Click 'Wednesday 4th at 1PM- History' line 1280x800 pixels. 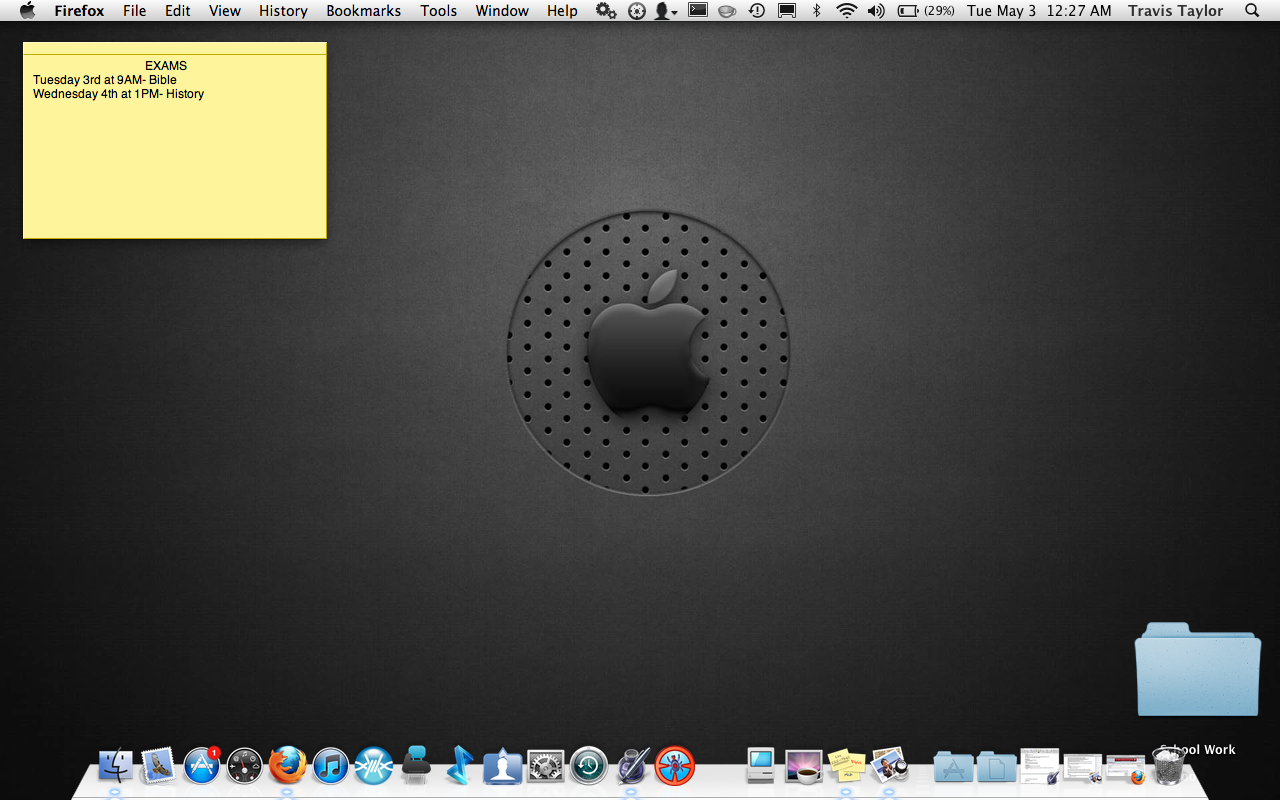point(118,94)
